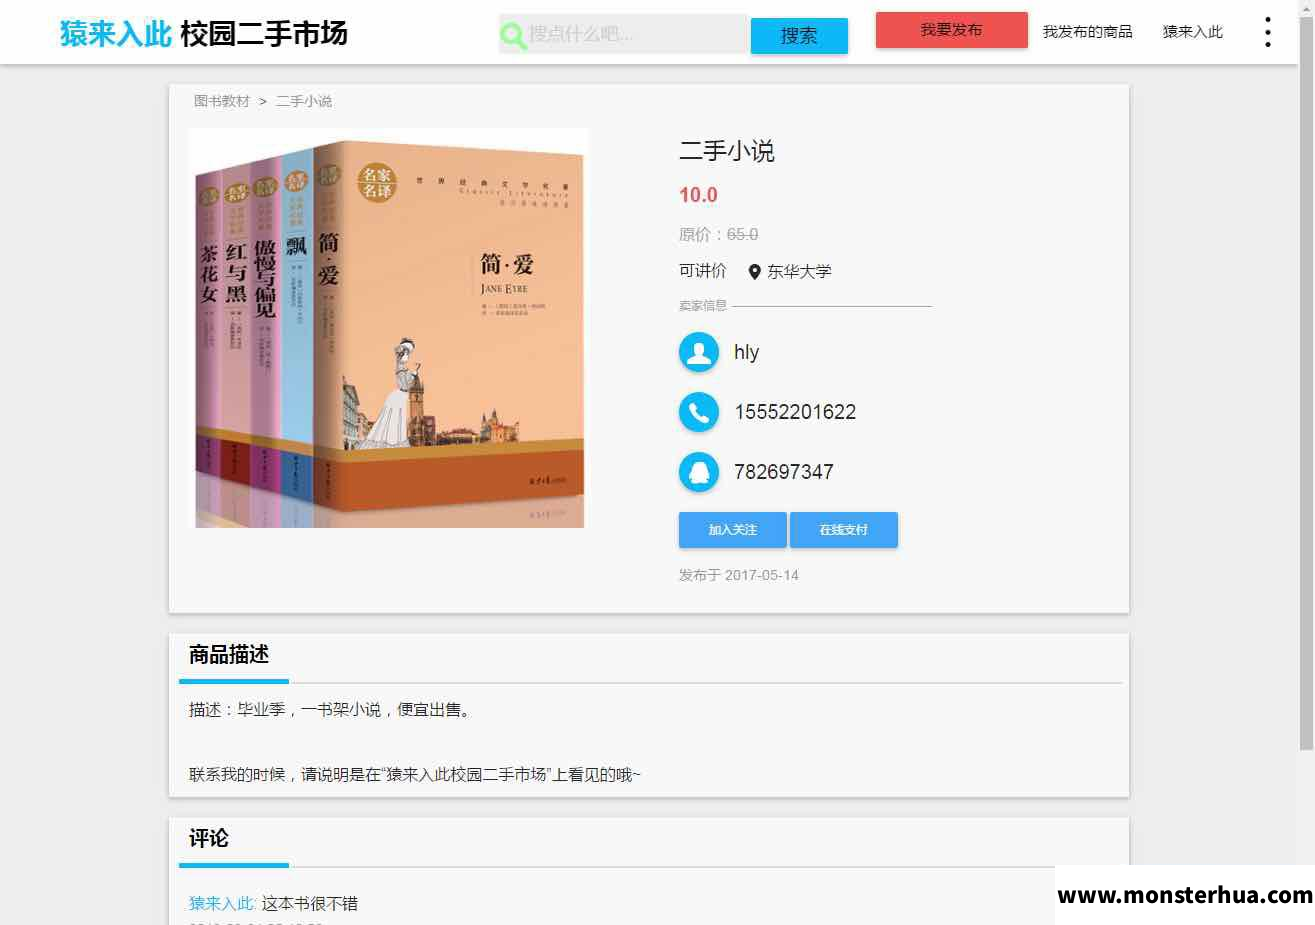Click the seller profile avatar icon

coord(699,352)
